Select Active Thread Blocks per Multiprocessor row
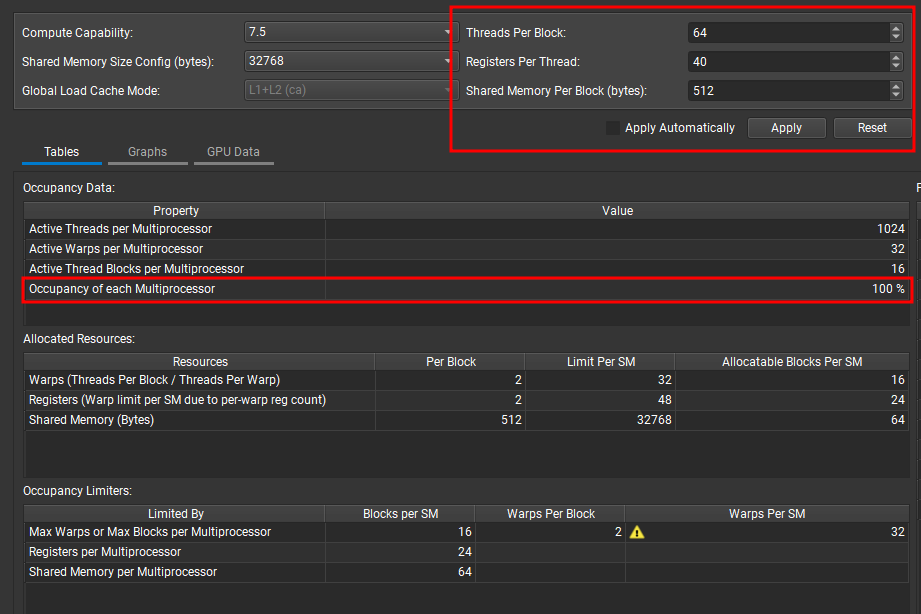Viewport: 921px width, 614px height. point(467,269)
